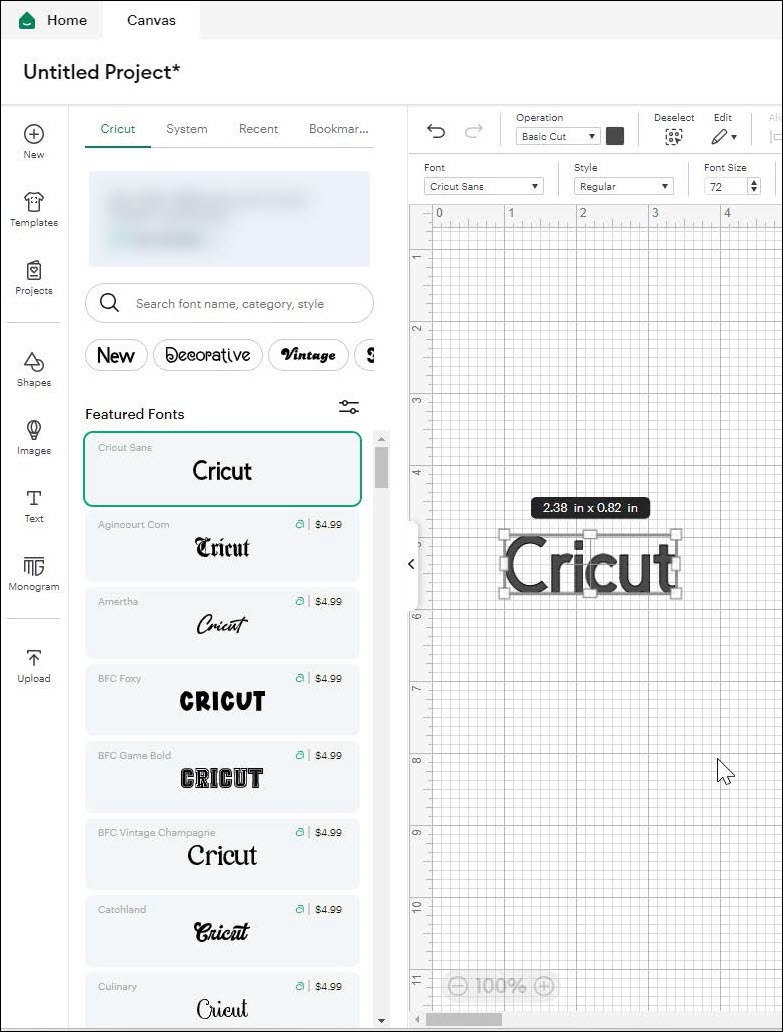Click the Deselect icon
The image size is (783, 1032).
674,136
